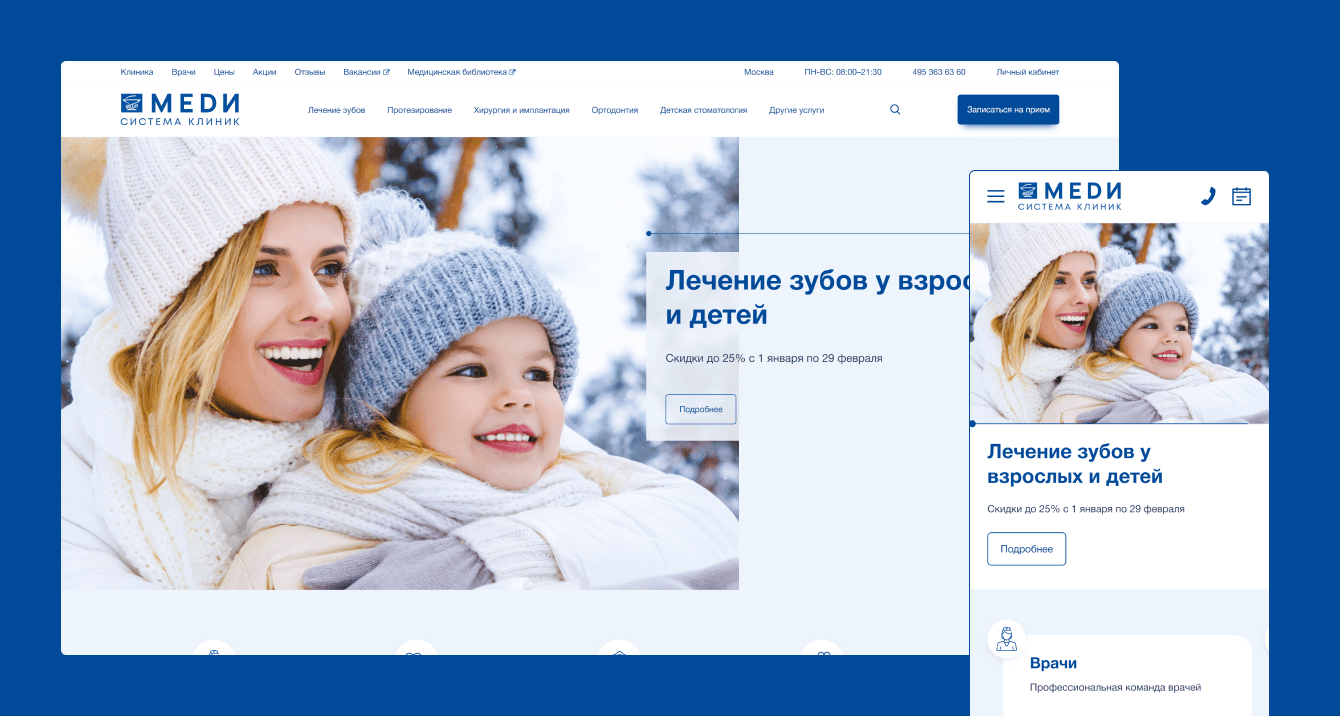Screen dimensions: 1340x716
Task: Click the external link icon beside Медицинская библиотека
Action: (512, 72)
